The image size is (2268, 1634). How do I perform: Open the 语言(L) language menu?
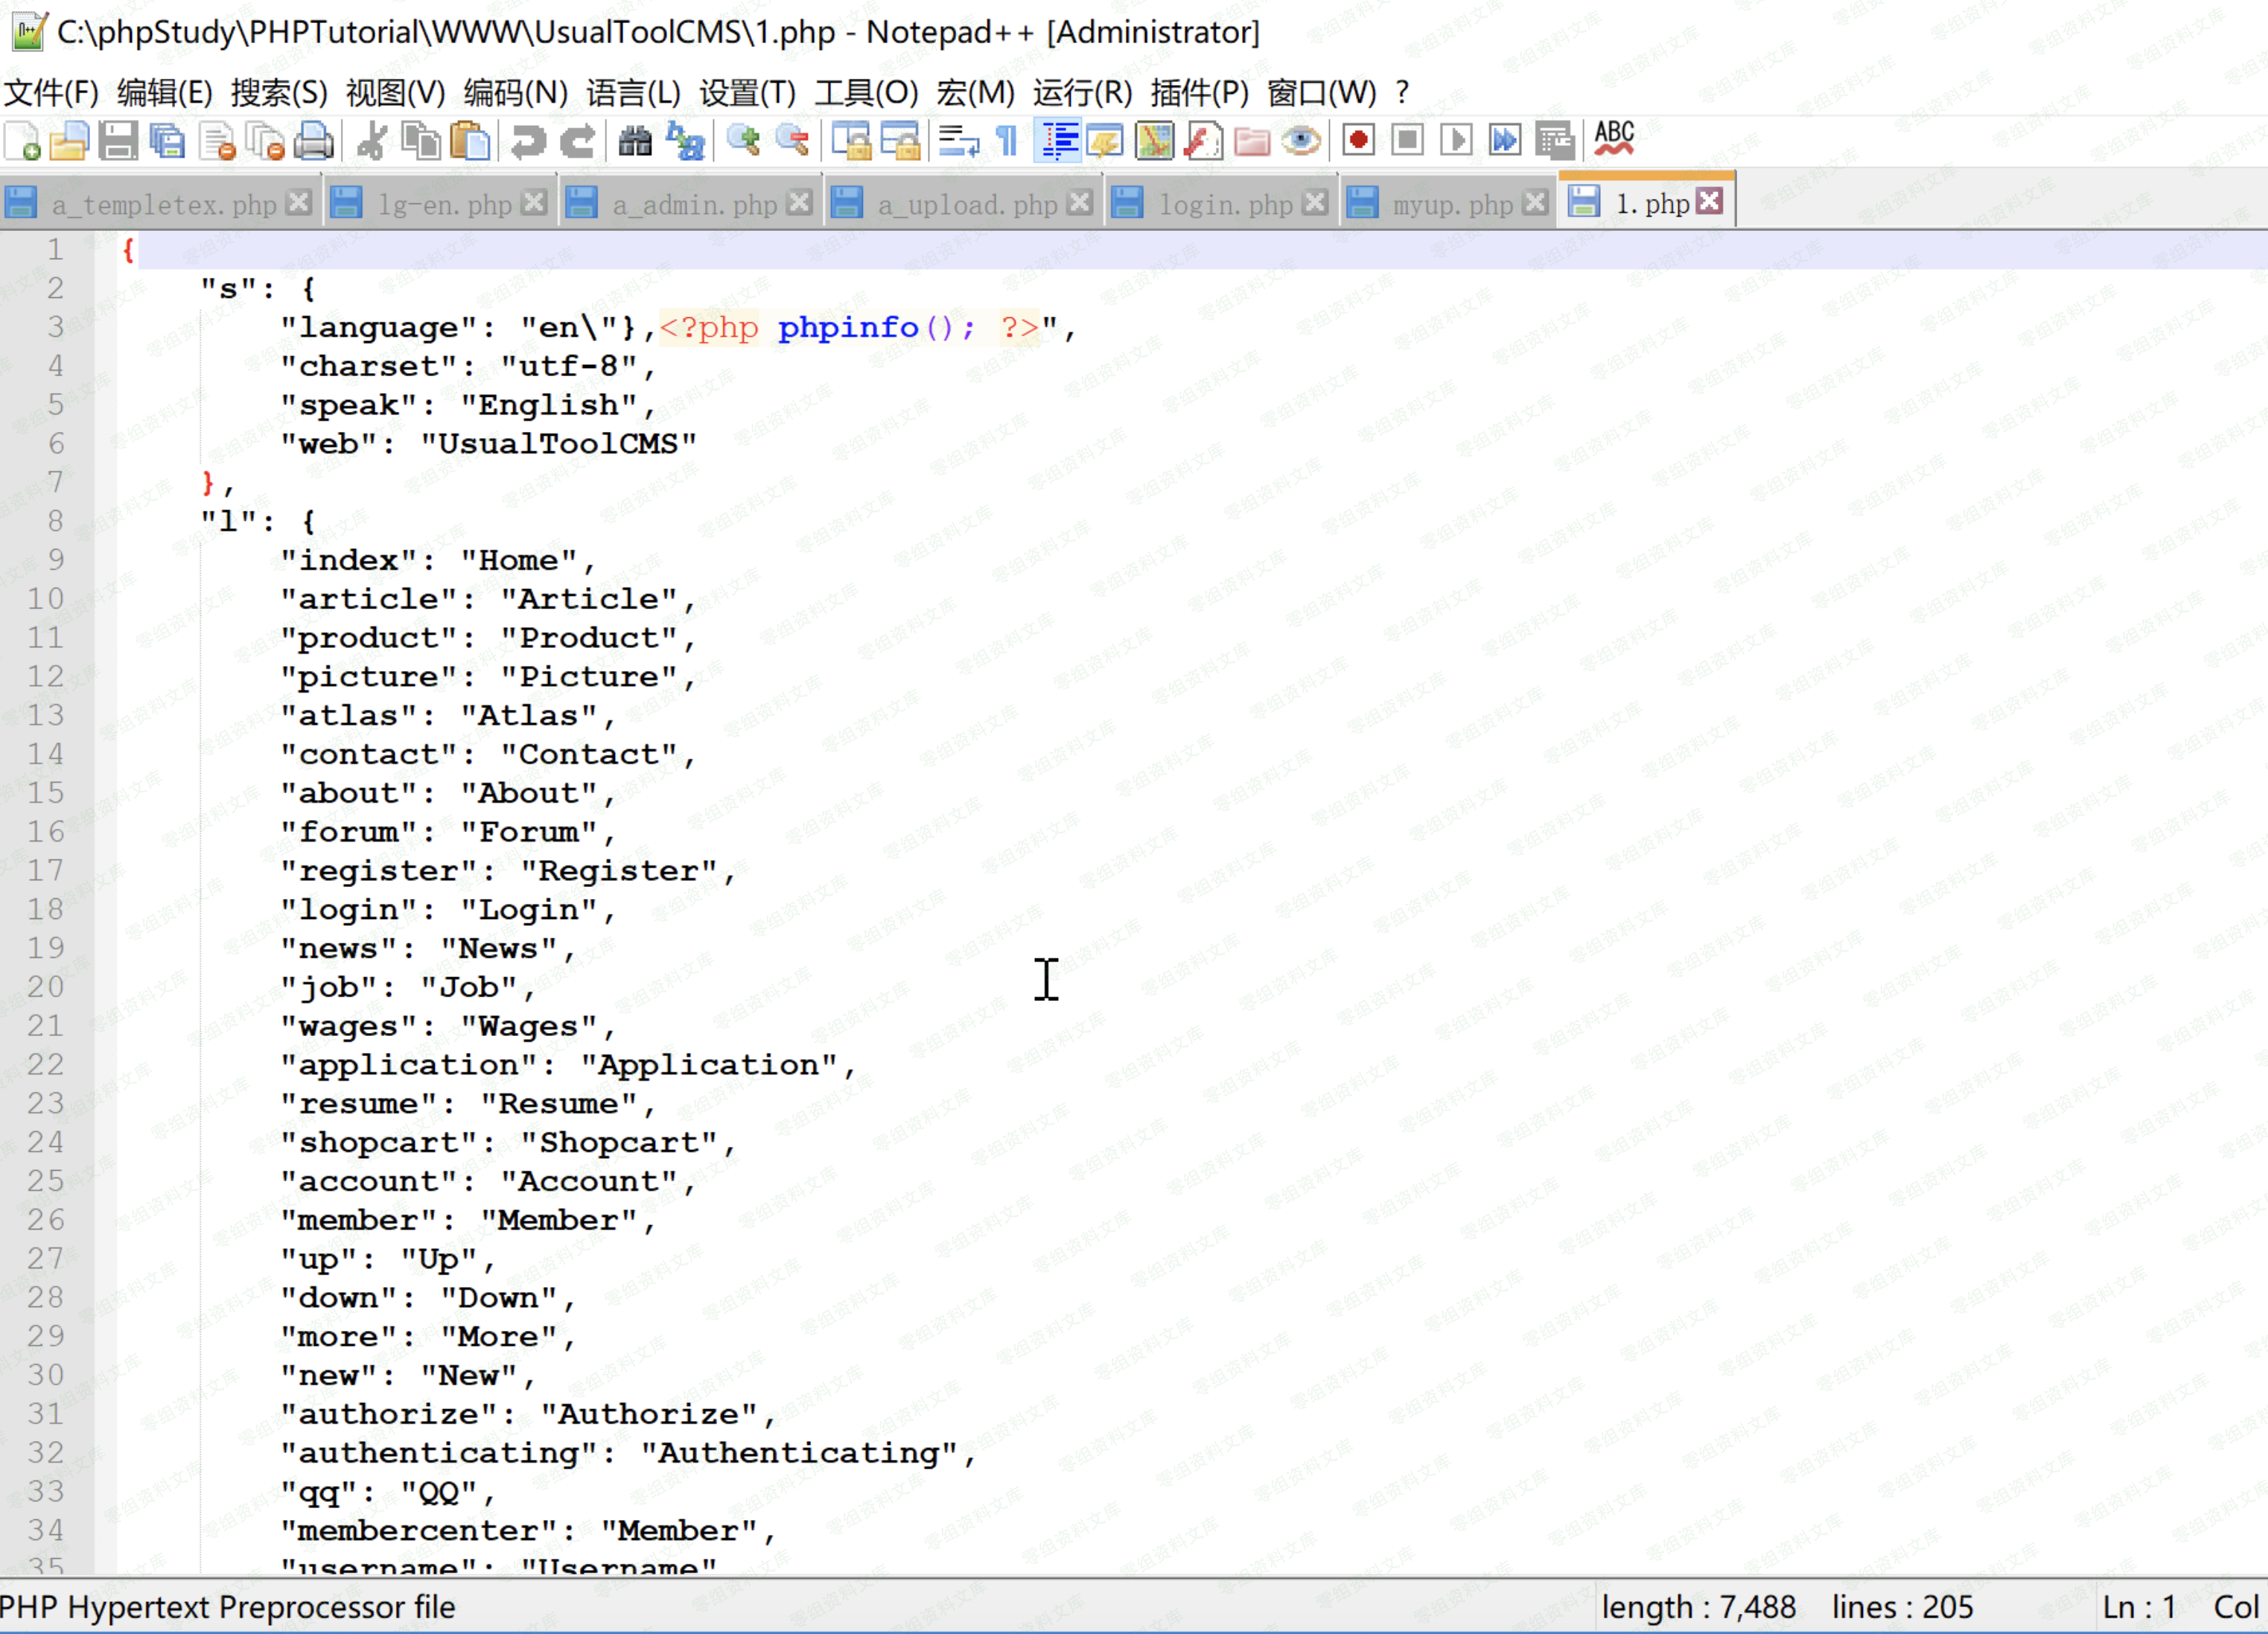633,93
